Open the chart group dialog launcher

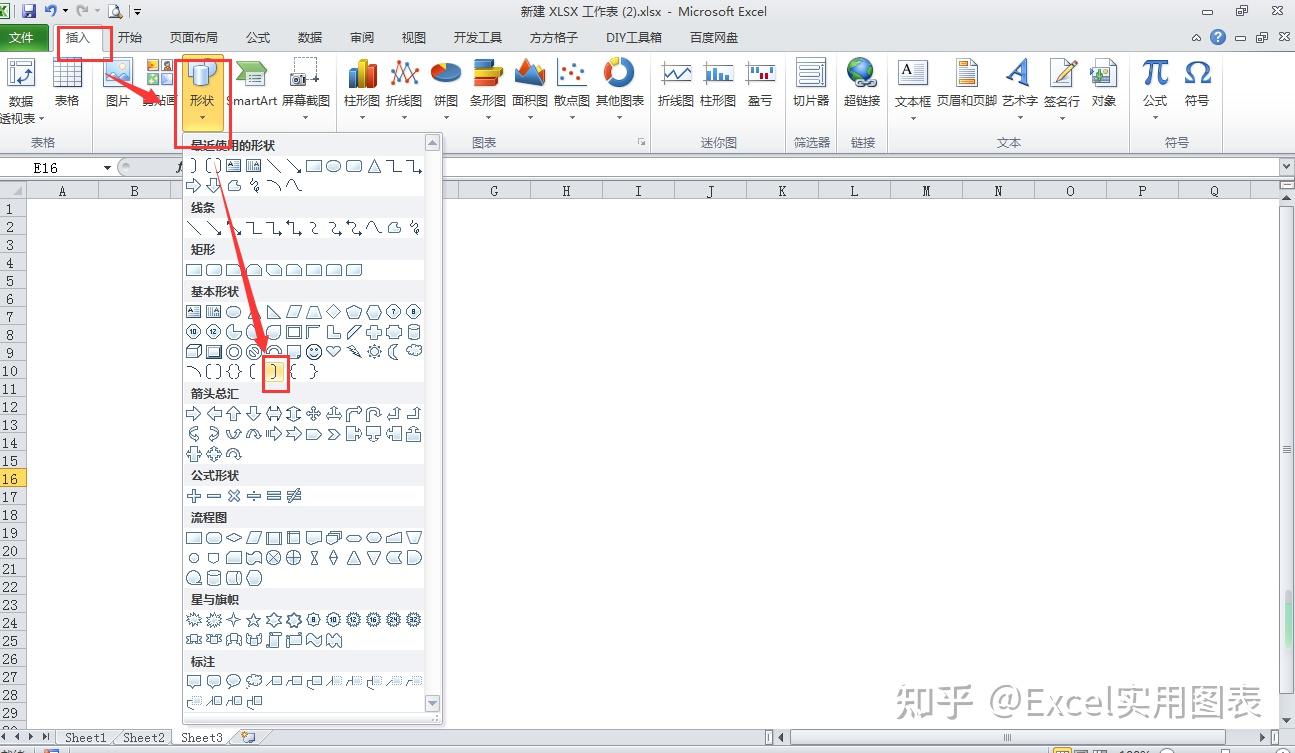[641, 143]
